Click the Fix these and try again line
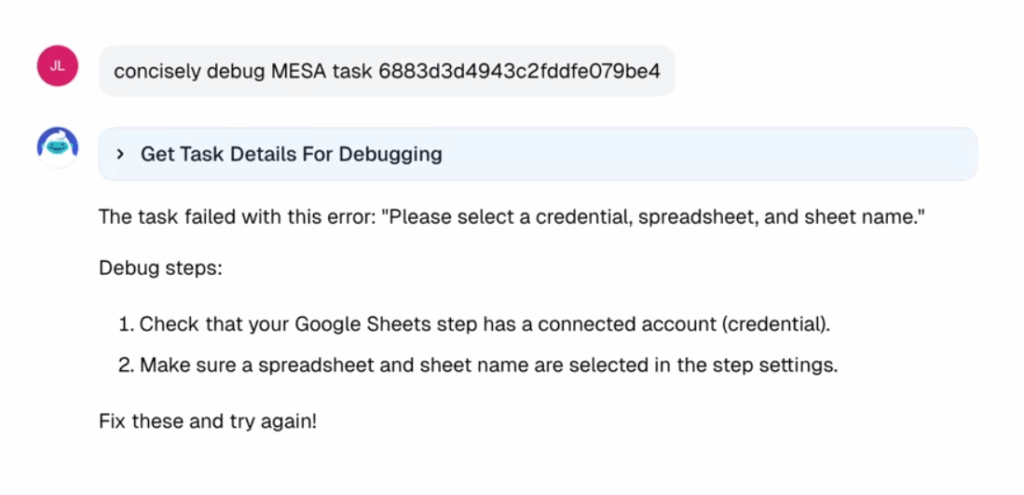Viewport: 1024px width, 495px height. pyautogui.click(x=208, y=421)
